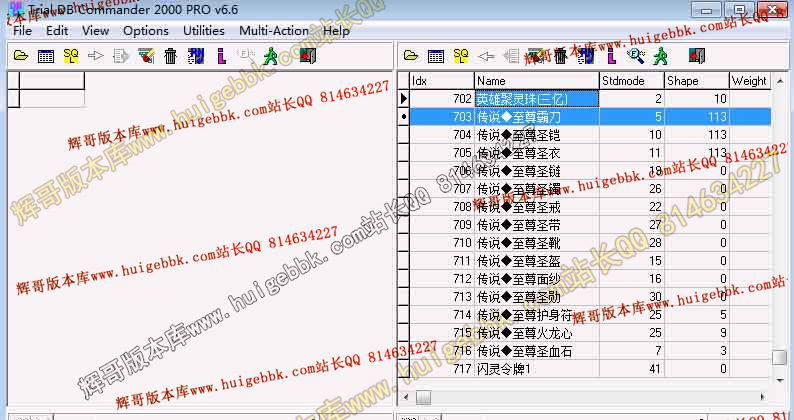Screen dimensions: 794x420
Task: Select name cell 传说◆至尊面纱
Action: click(x=537, y=279)
